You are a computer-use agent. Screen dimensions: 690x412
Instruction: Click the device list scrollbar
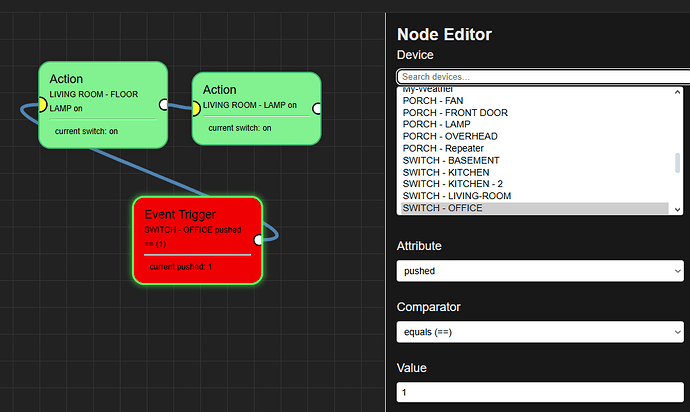tap(677, 162)
